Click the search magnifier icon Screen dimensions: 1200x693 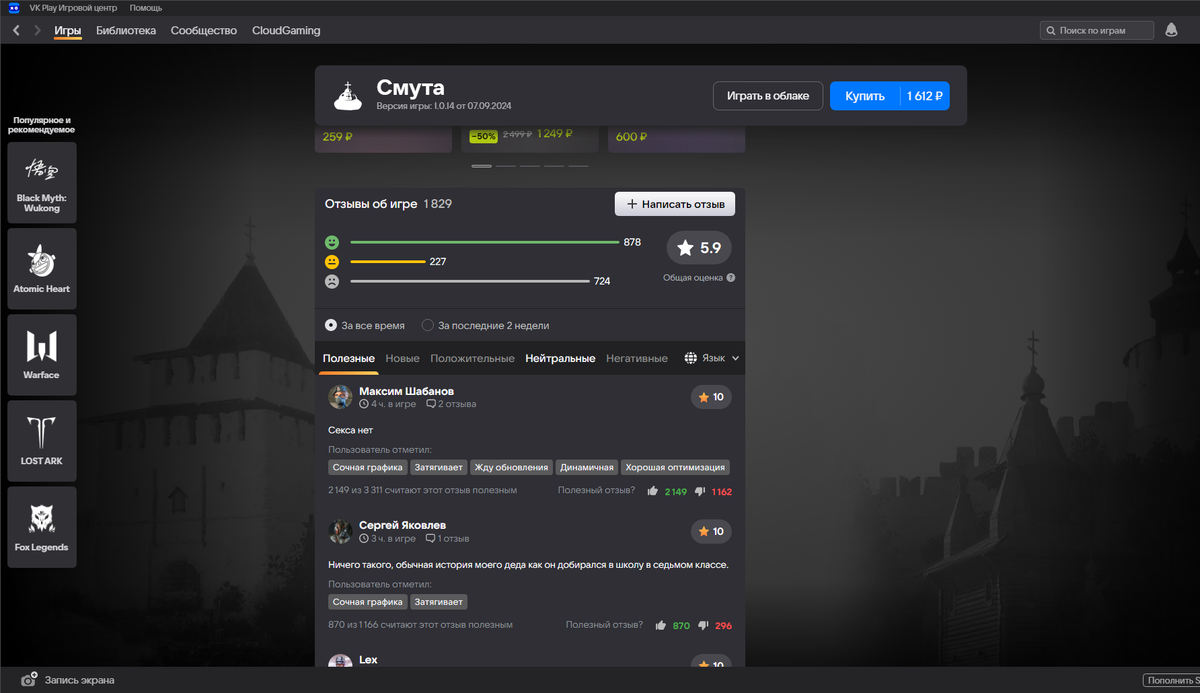pyautogui.click(x=1050, y=31)
